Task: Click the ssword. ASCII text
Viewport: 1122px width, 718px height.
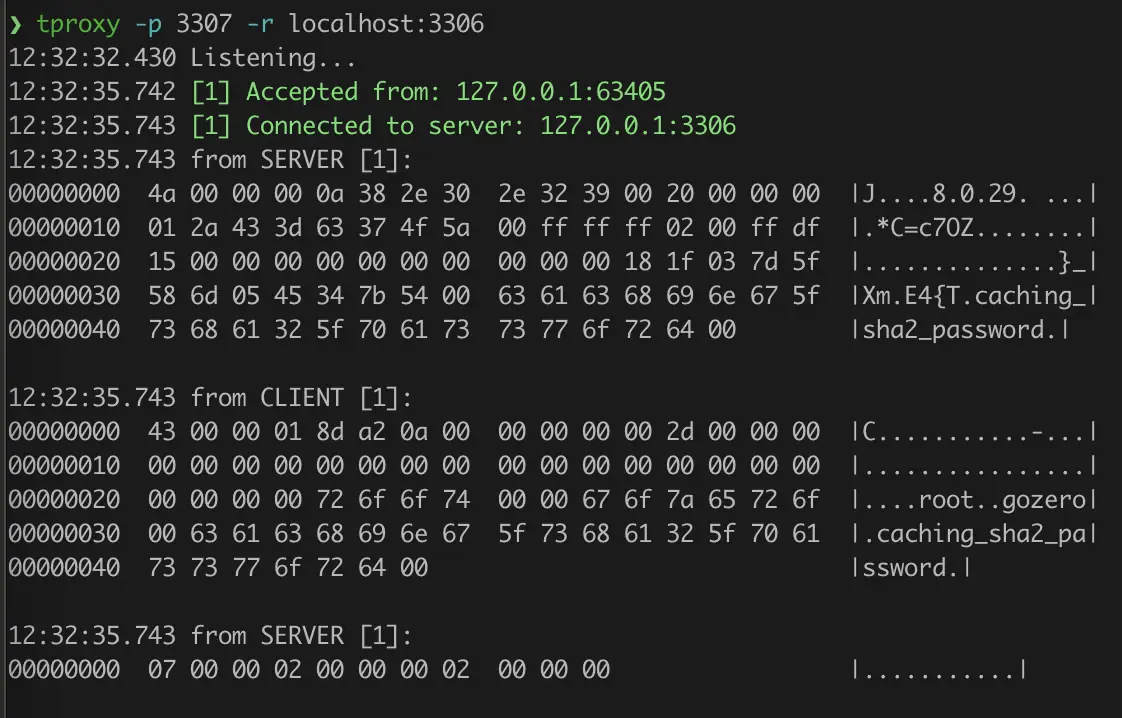Action: pyautogui.click(x=912, y=568)
